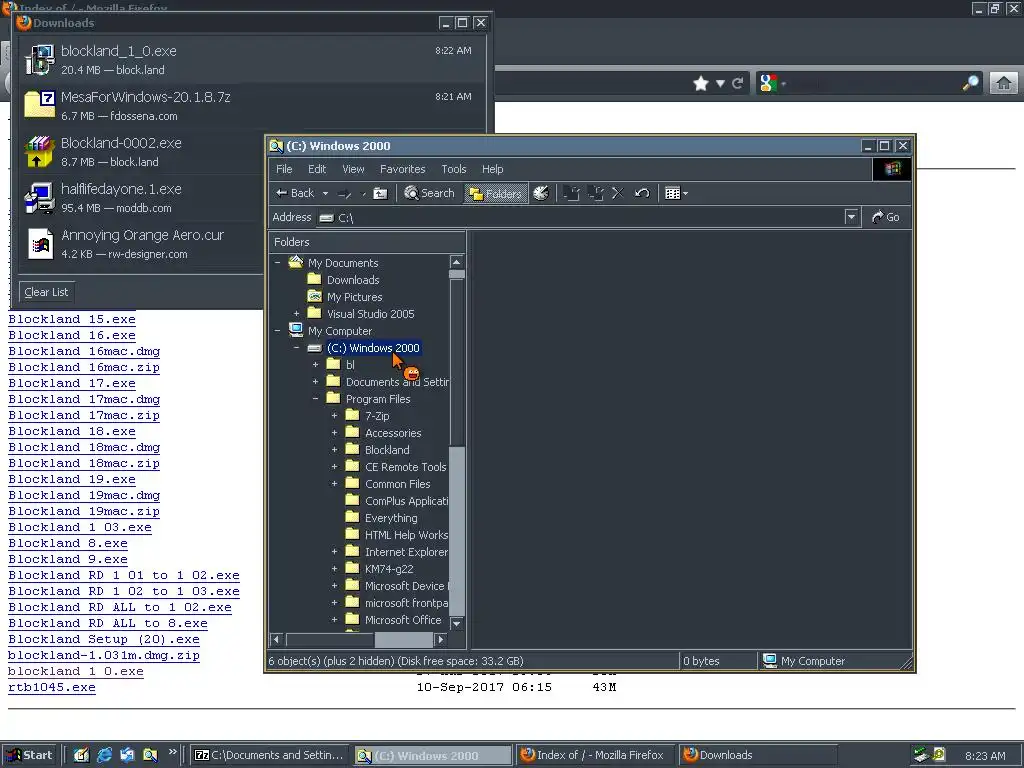The width and height of the screenshot is (1024, 768).
Task: Select the My Pictures folder in tree
Action: pos(355,296)
